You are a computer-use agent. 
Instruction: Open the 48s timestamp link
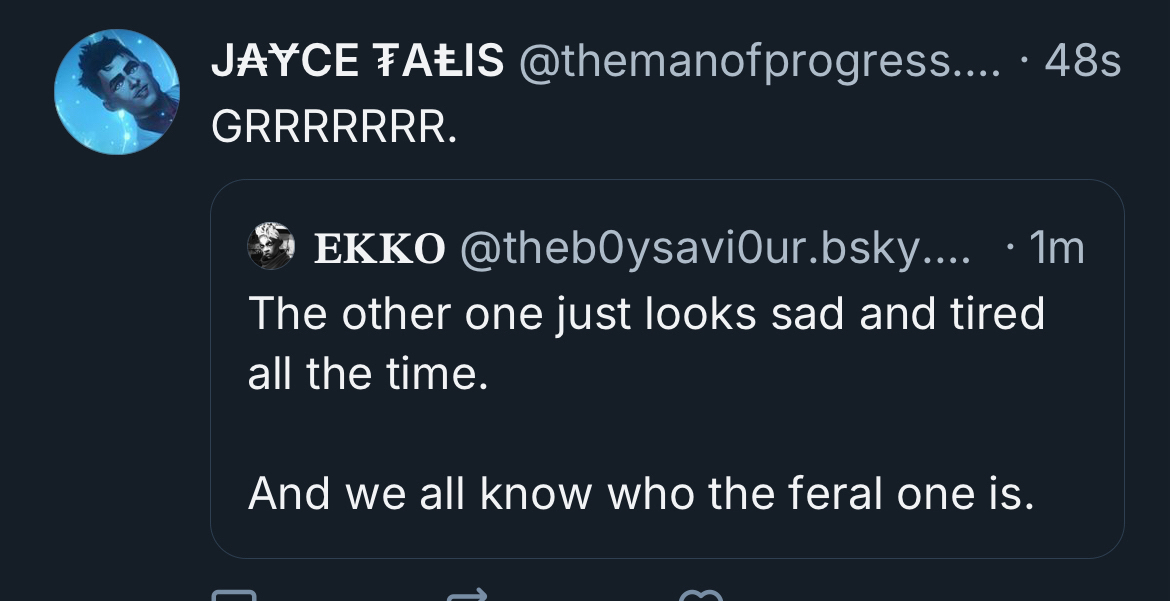pyautogui.click(x=1082, y=63)
